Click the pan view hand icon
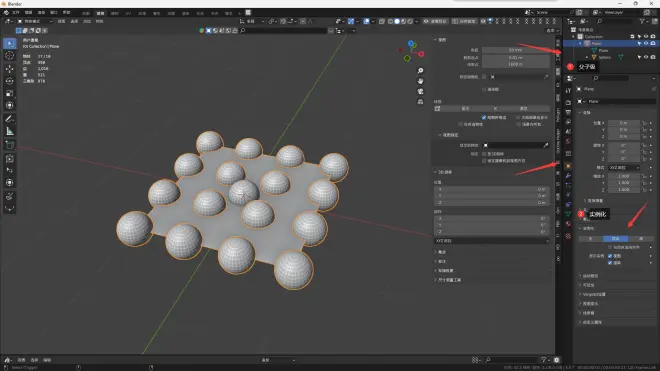The image size is (660, 371). click(420, 81)
